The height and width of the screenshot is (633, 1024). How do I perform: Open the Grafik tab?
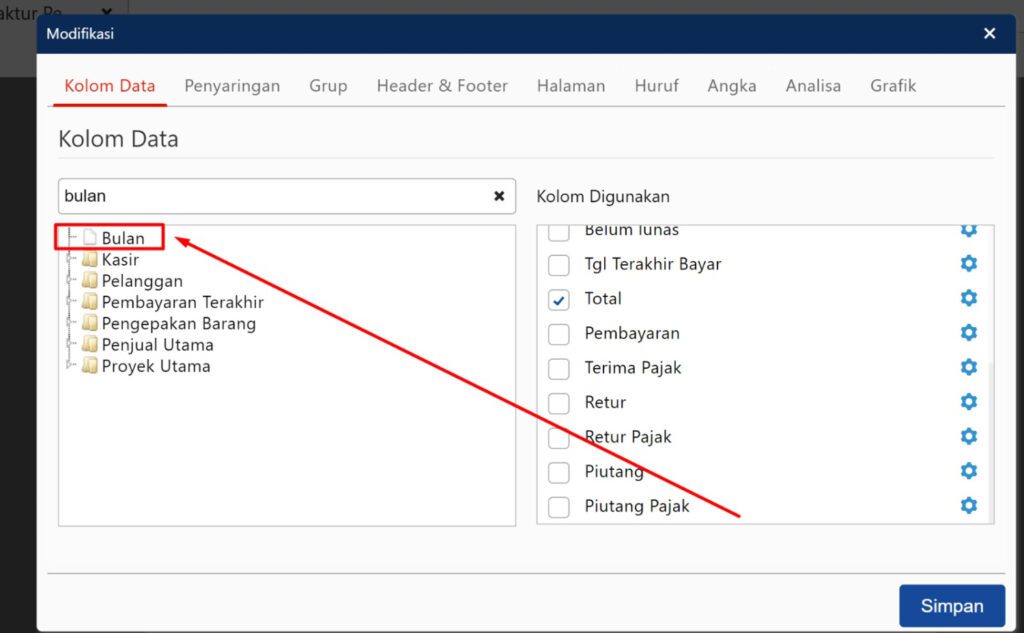pyautogui.click(x=892, y=86)
